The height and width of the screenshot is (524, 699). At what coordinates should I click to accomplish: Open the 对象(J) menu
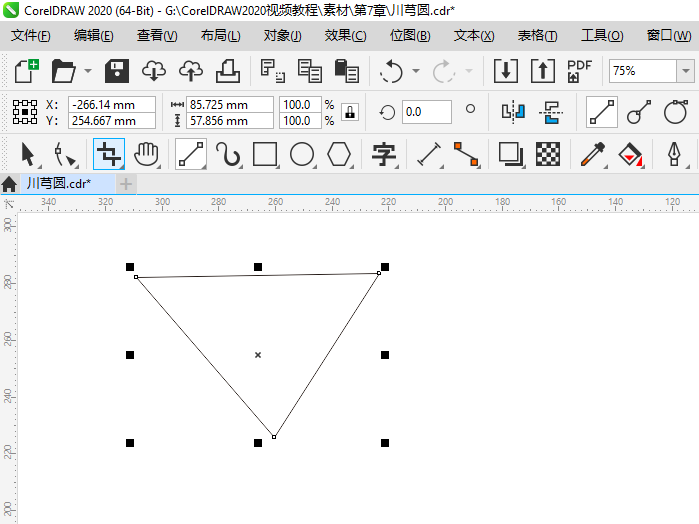[282, 35]
